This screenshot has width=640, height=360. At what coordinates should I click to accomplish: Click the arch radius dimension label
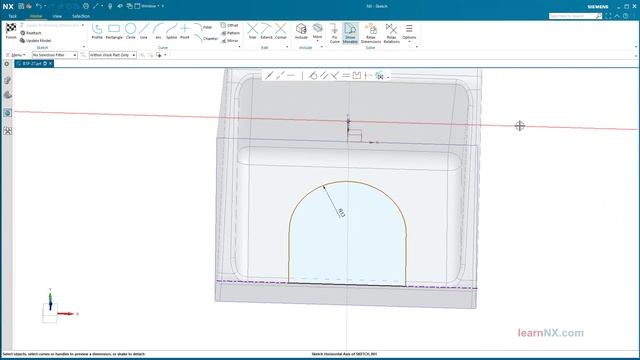(x=342, y=213)
